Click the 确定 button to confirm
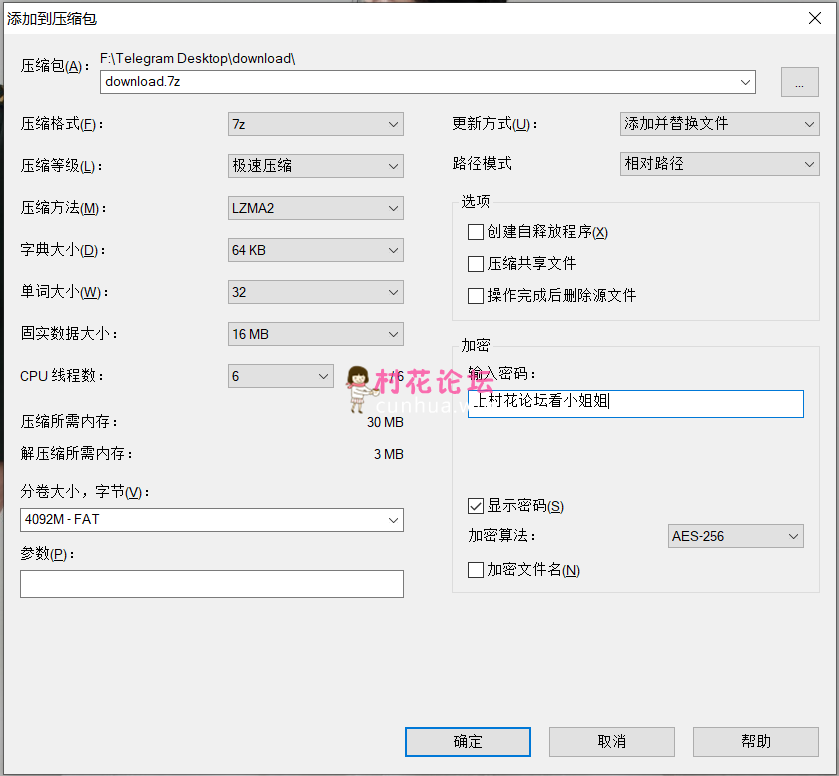 pos(468,742)
